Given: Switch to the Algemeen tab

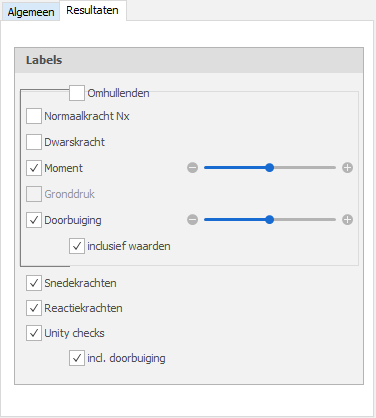Looking at the screenshot, I should pos(31,12).
